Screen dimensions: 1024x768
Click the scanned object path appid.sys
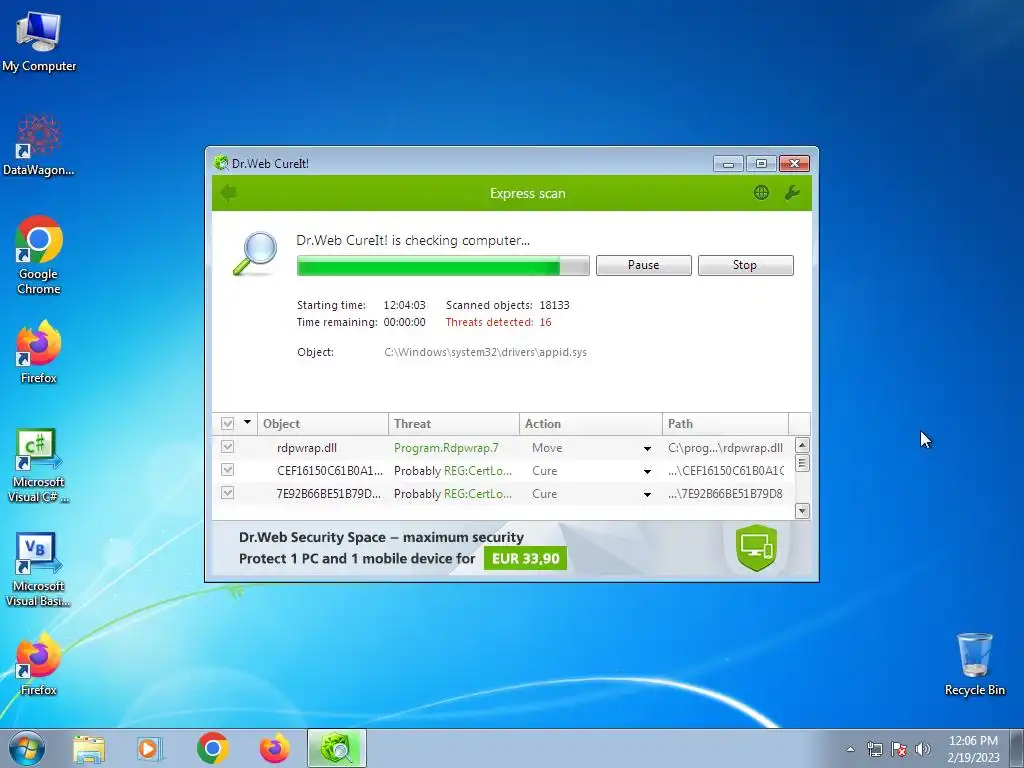click(485, 353)
